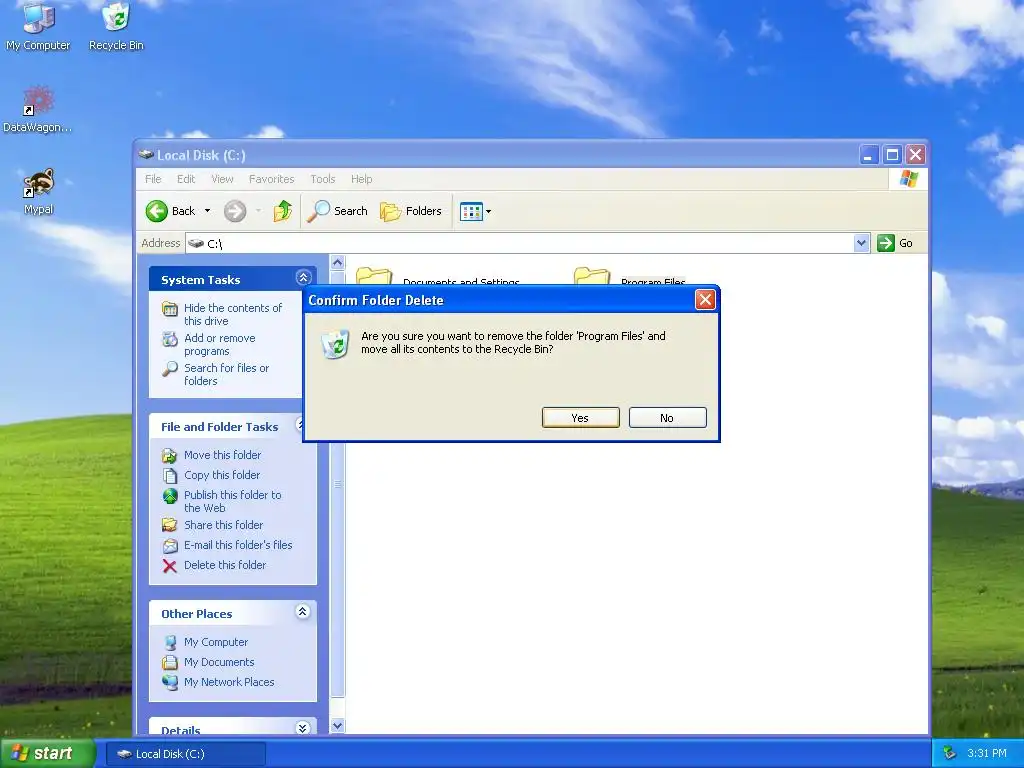The image size is (1024, 768).
Task: Click Publish this folder to the Web
Action: pyautogui.click(x=232, y=501)
